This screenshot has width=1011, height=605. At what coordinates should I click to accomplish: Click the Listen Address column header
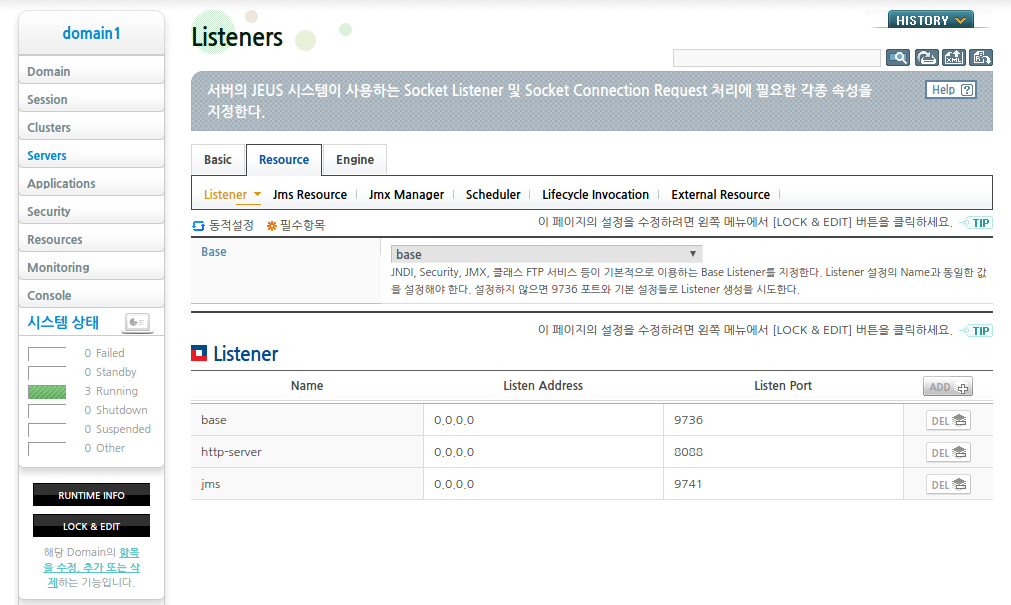543,386
